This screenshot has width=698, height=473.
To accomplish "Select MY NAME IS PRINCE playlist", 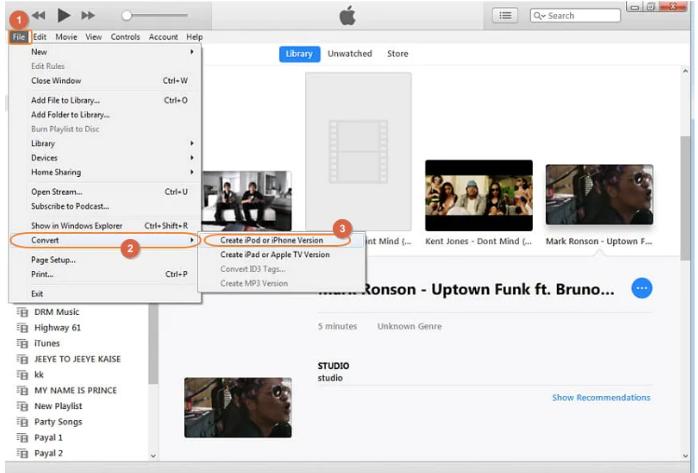I will tap(78, 390).
